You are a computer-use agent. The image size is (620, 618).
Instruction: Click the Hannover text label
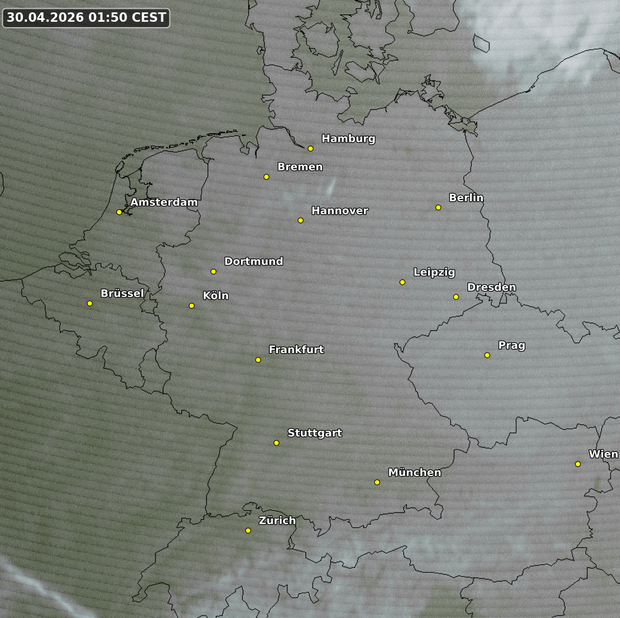(x=339, y=211)
